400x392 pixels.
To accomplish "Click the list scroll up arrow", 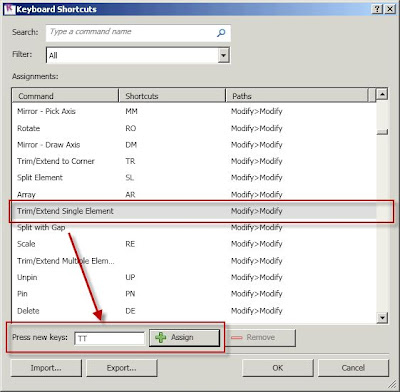I will [x=382, y=95].
